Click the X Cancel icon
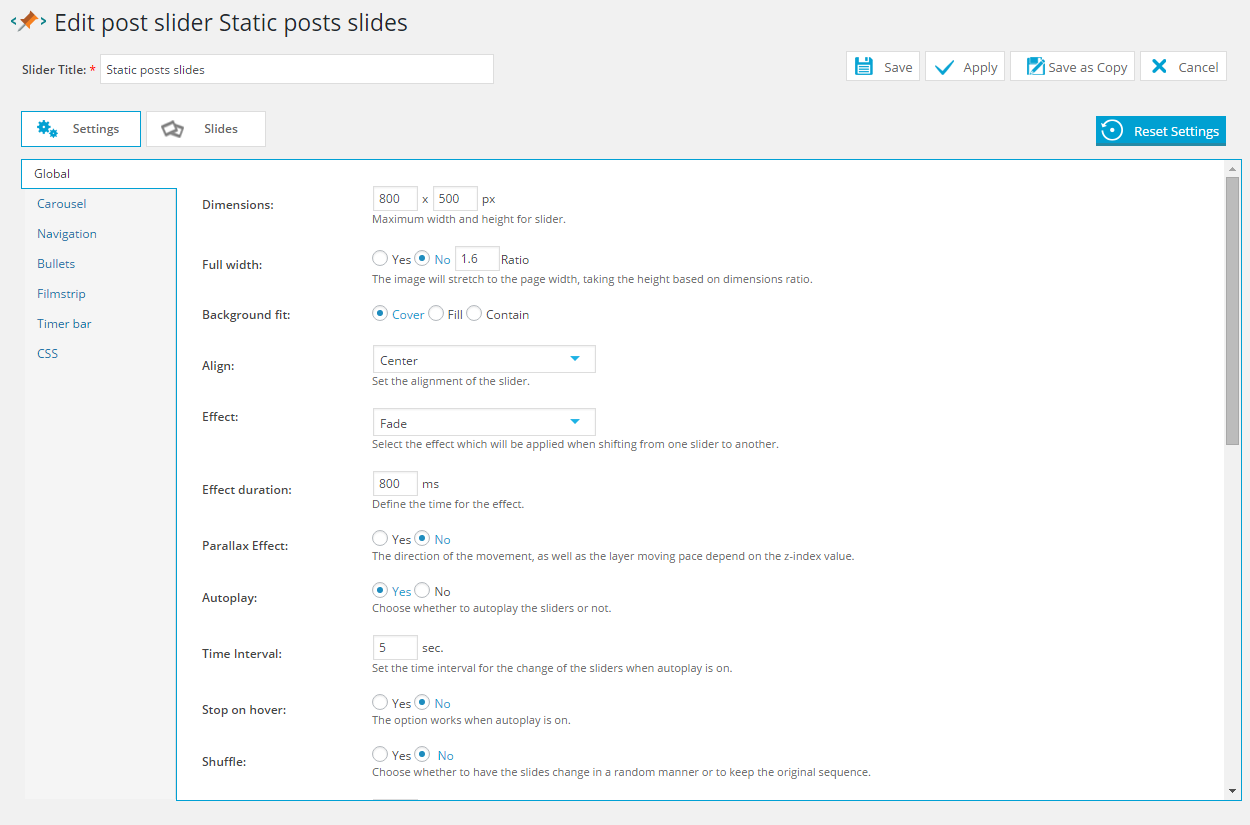The width and height of the screenshot is (1250, 825). [1159, 67]
